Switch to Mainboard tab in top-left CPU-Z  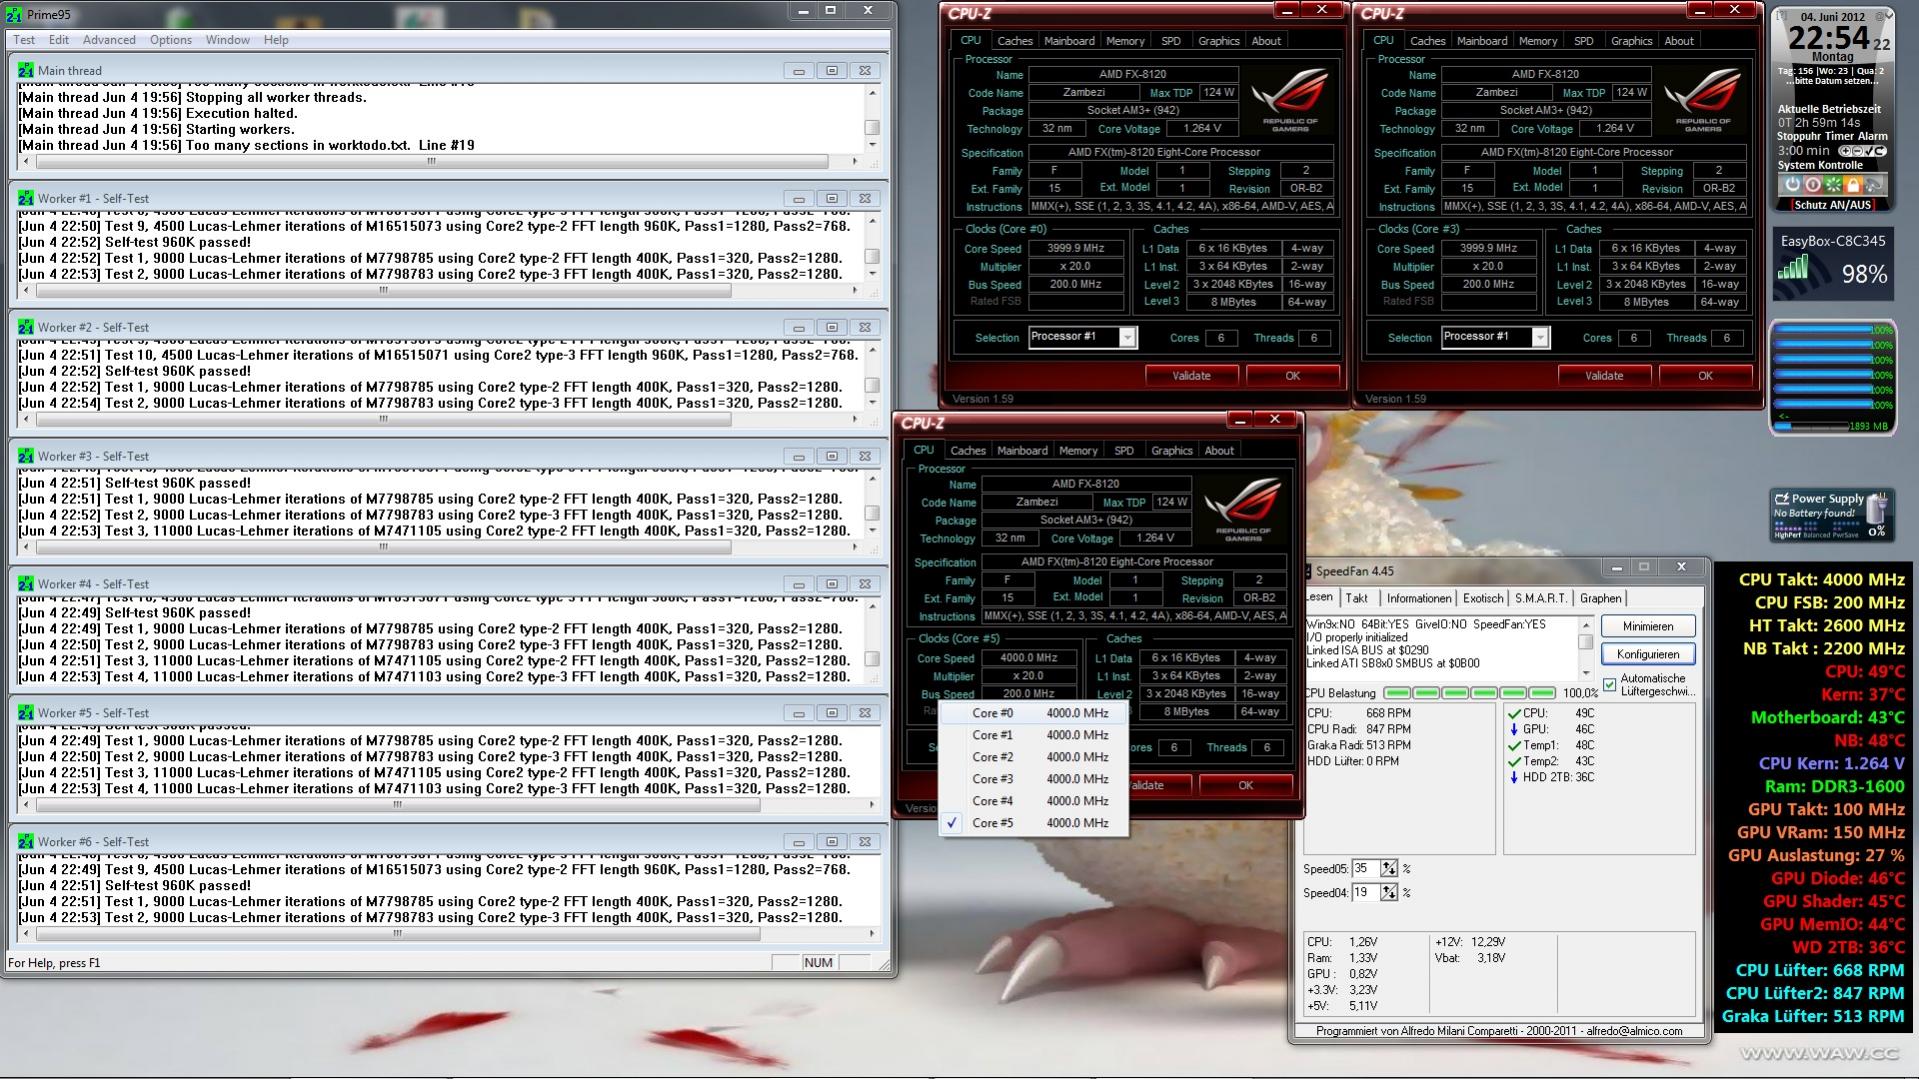pos(1069,41)
